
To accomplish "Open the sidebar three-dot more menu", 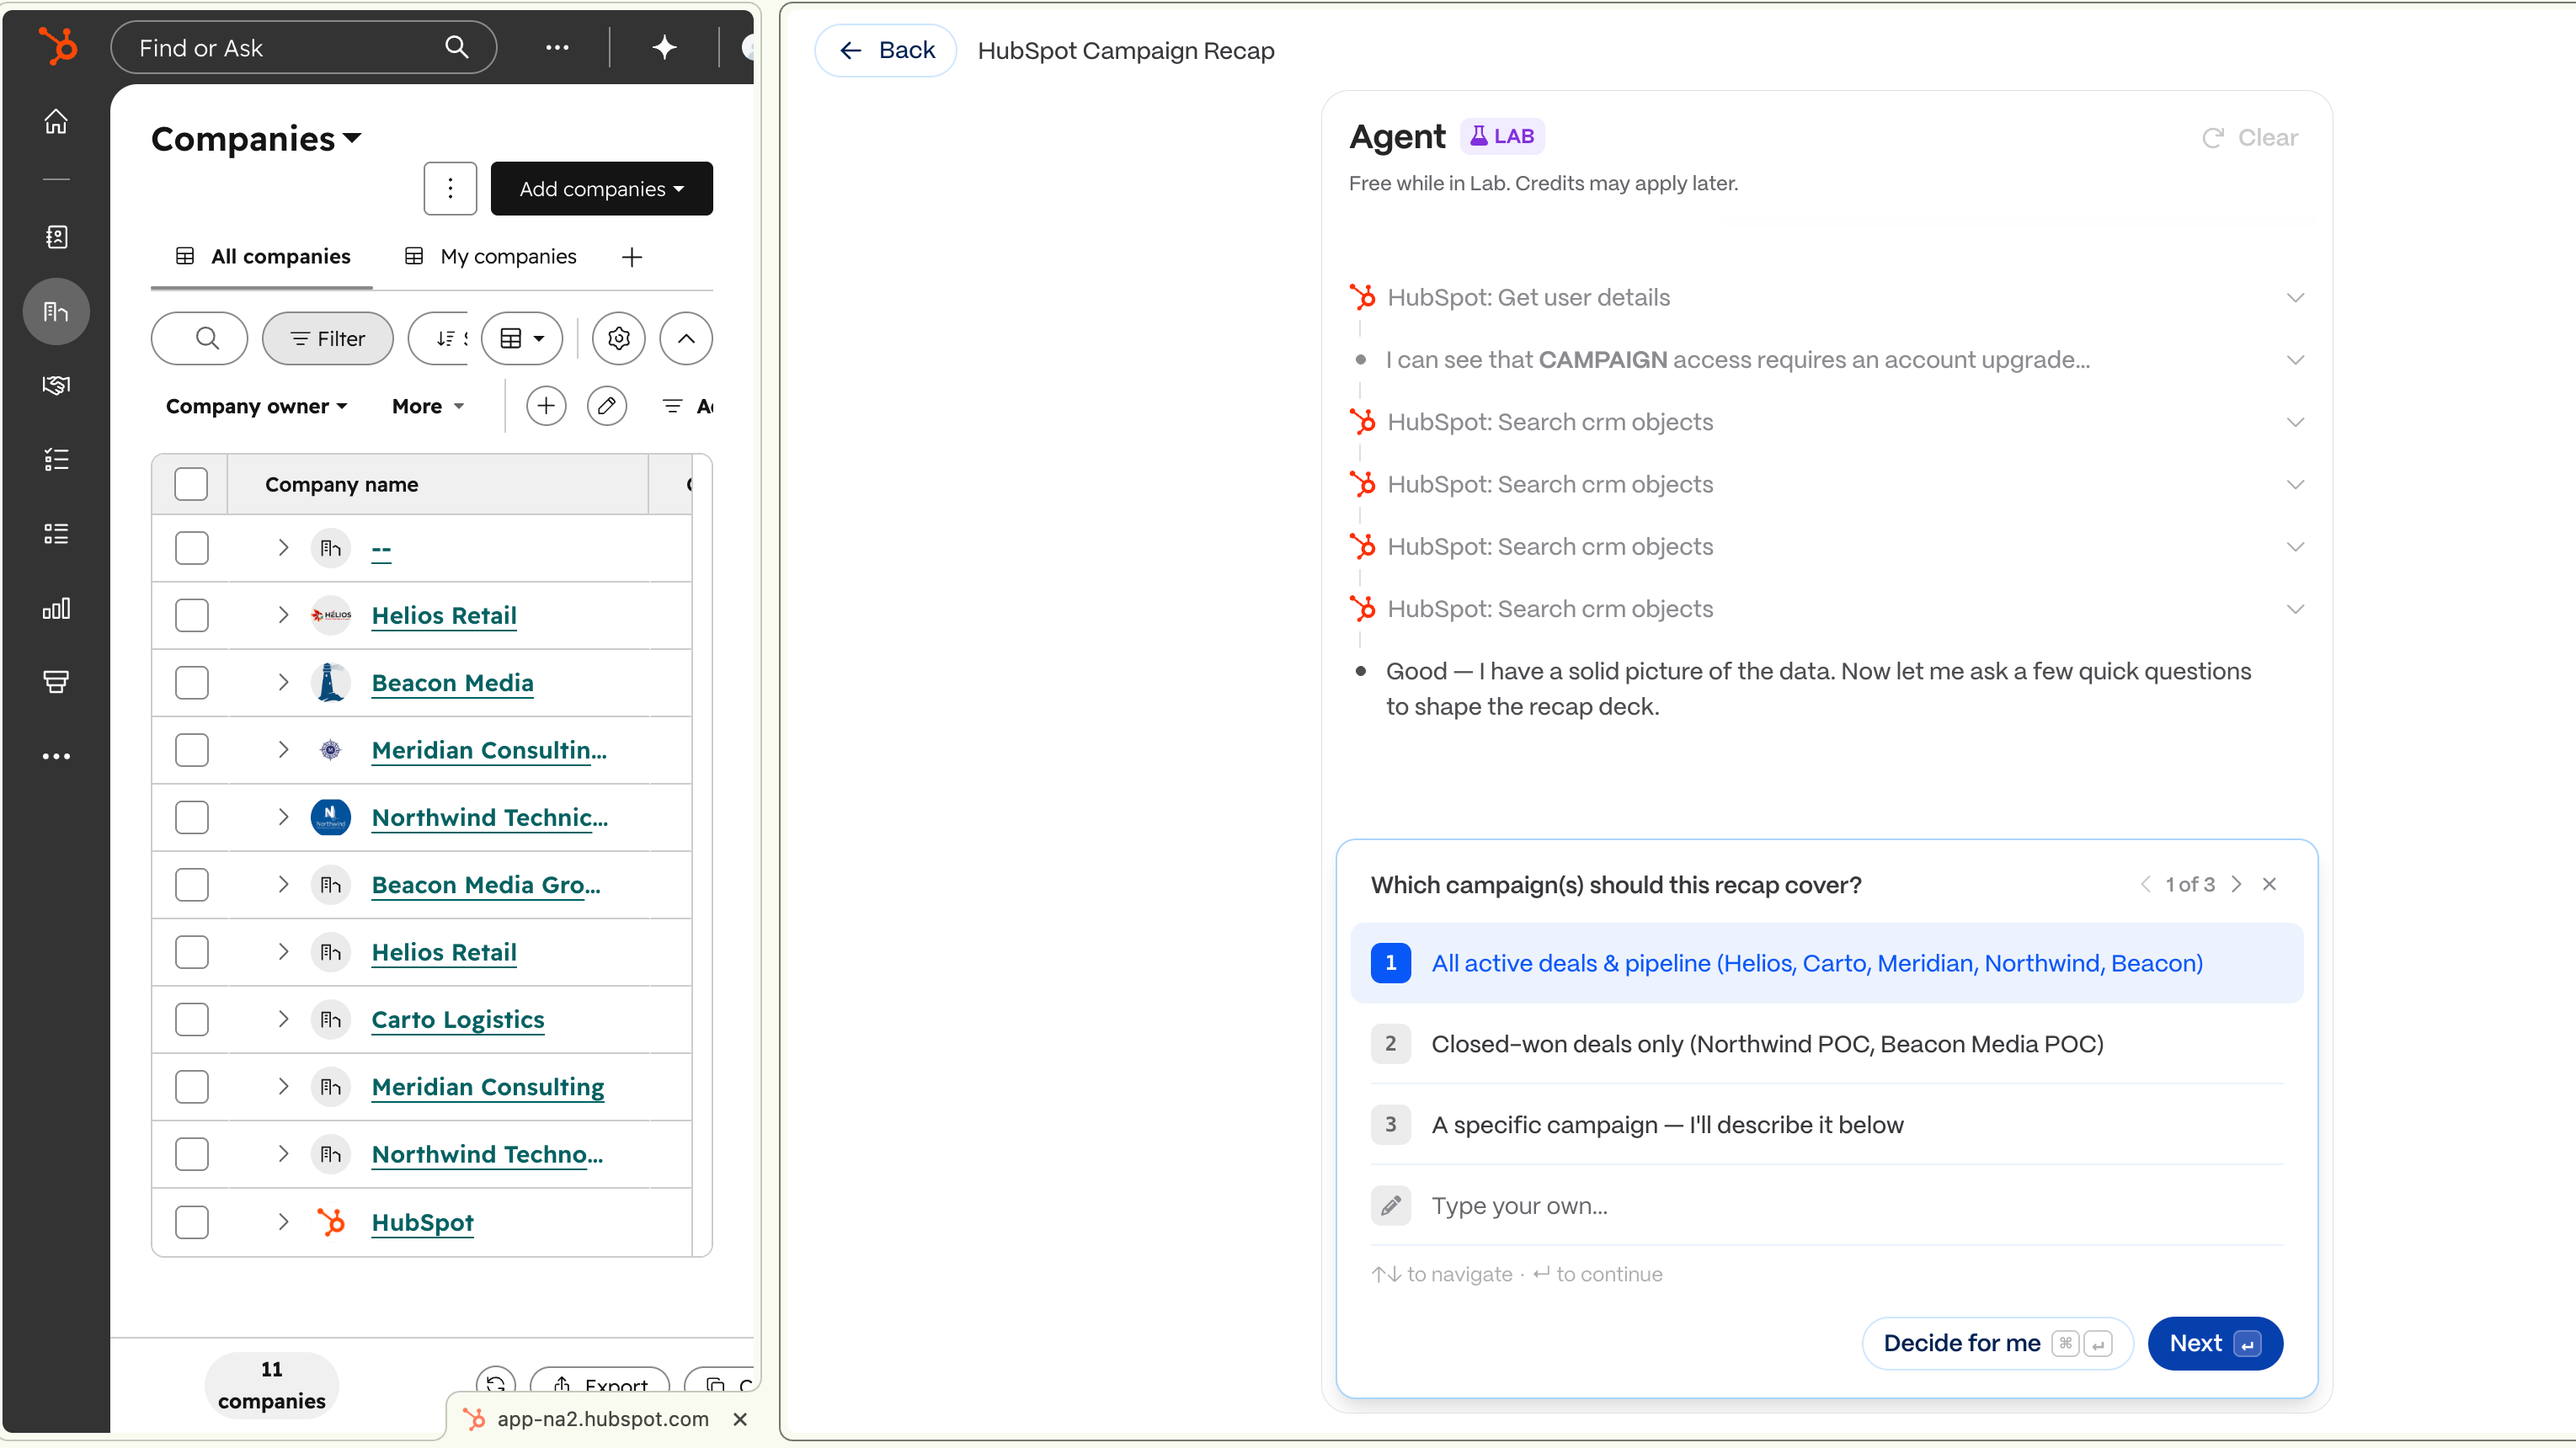I will [56, 757].
